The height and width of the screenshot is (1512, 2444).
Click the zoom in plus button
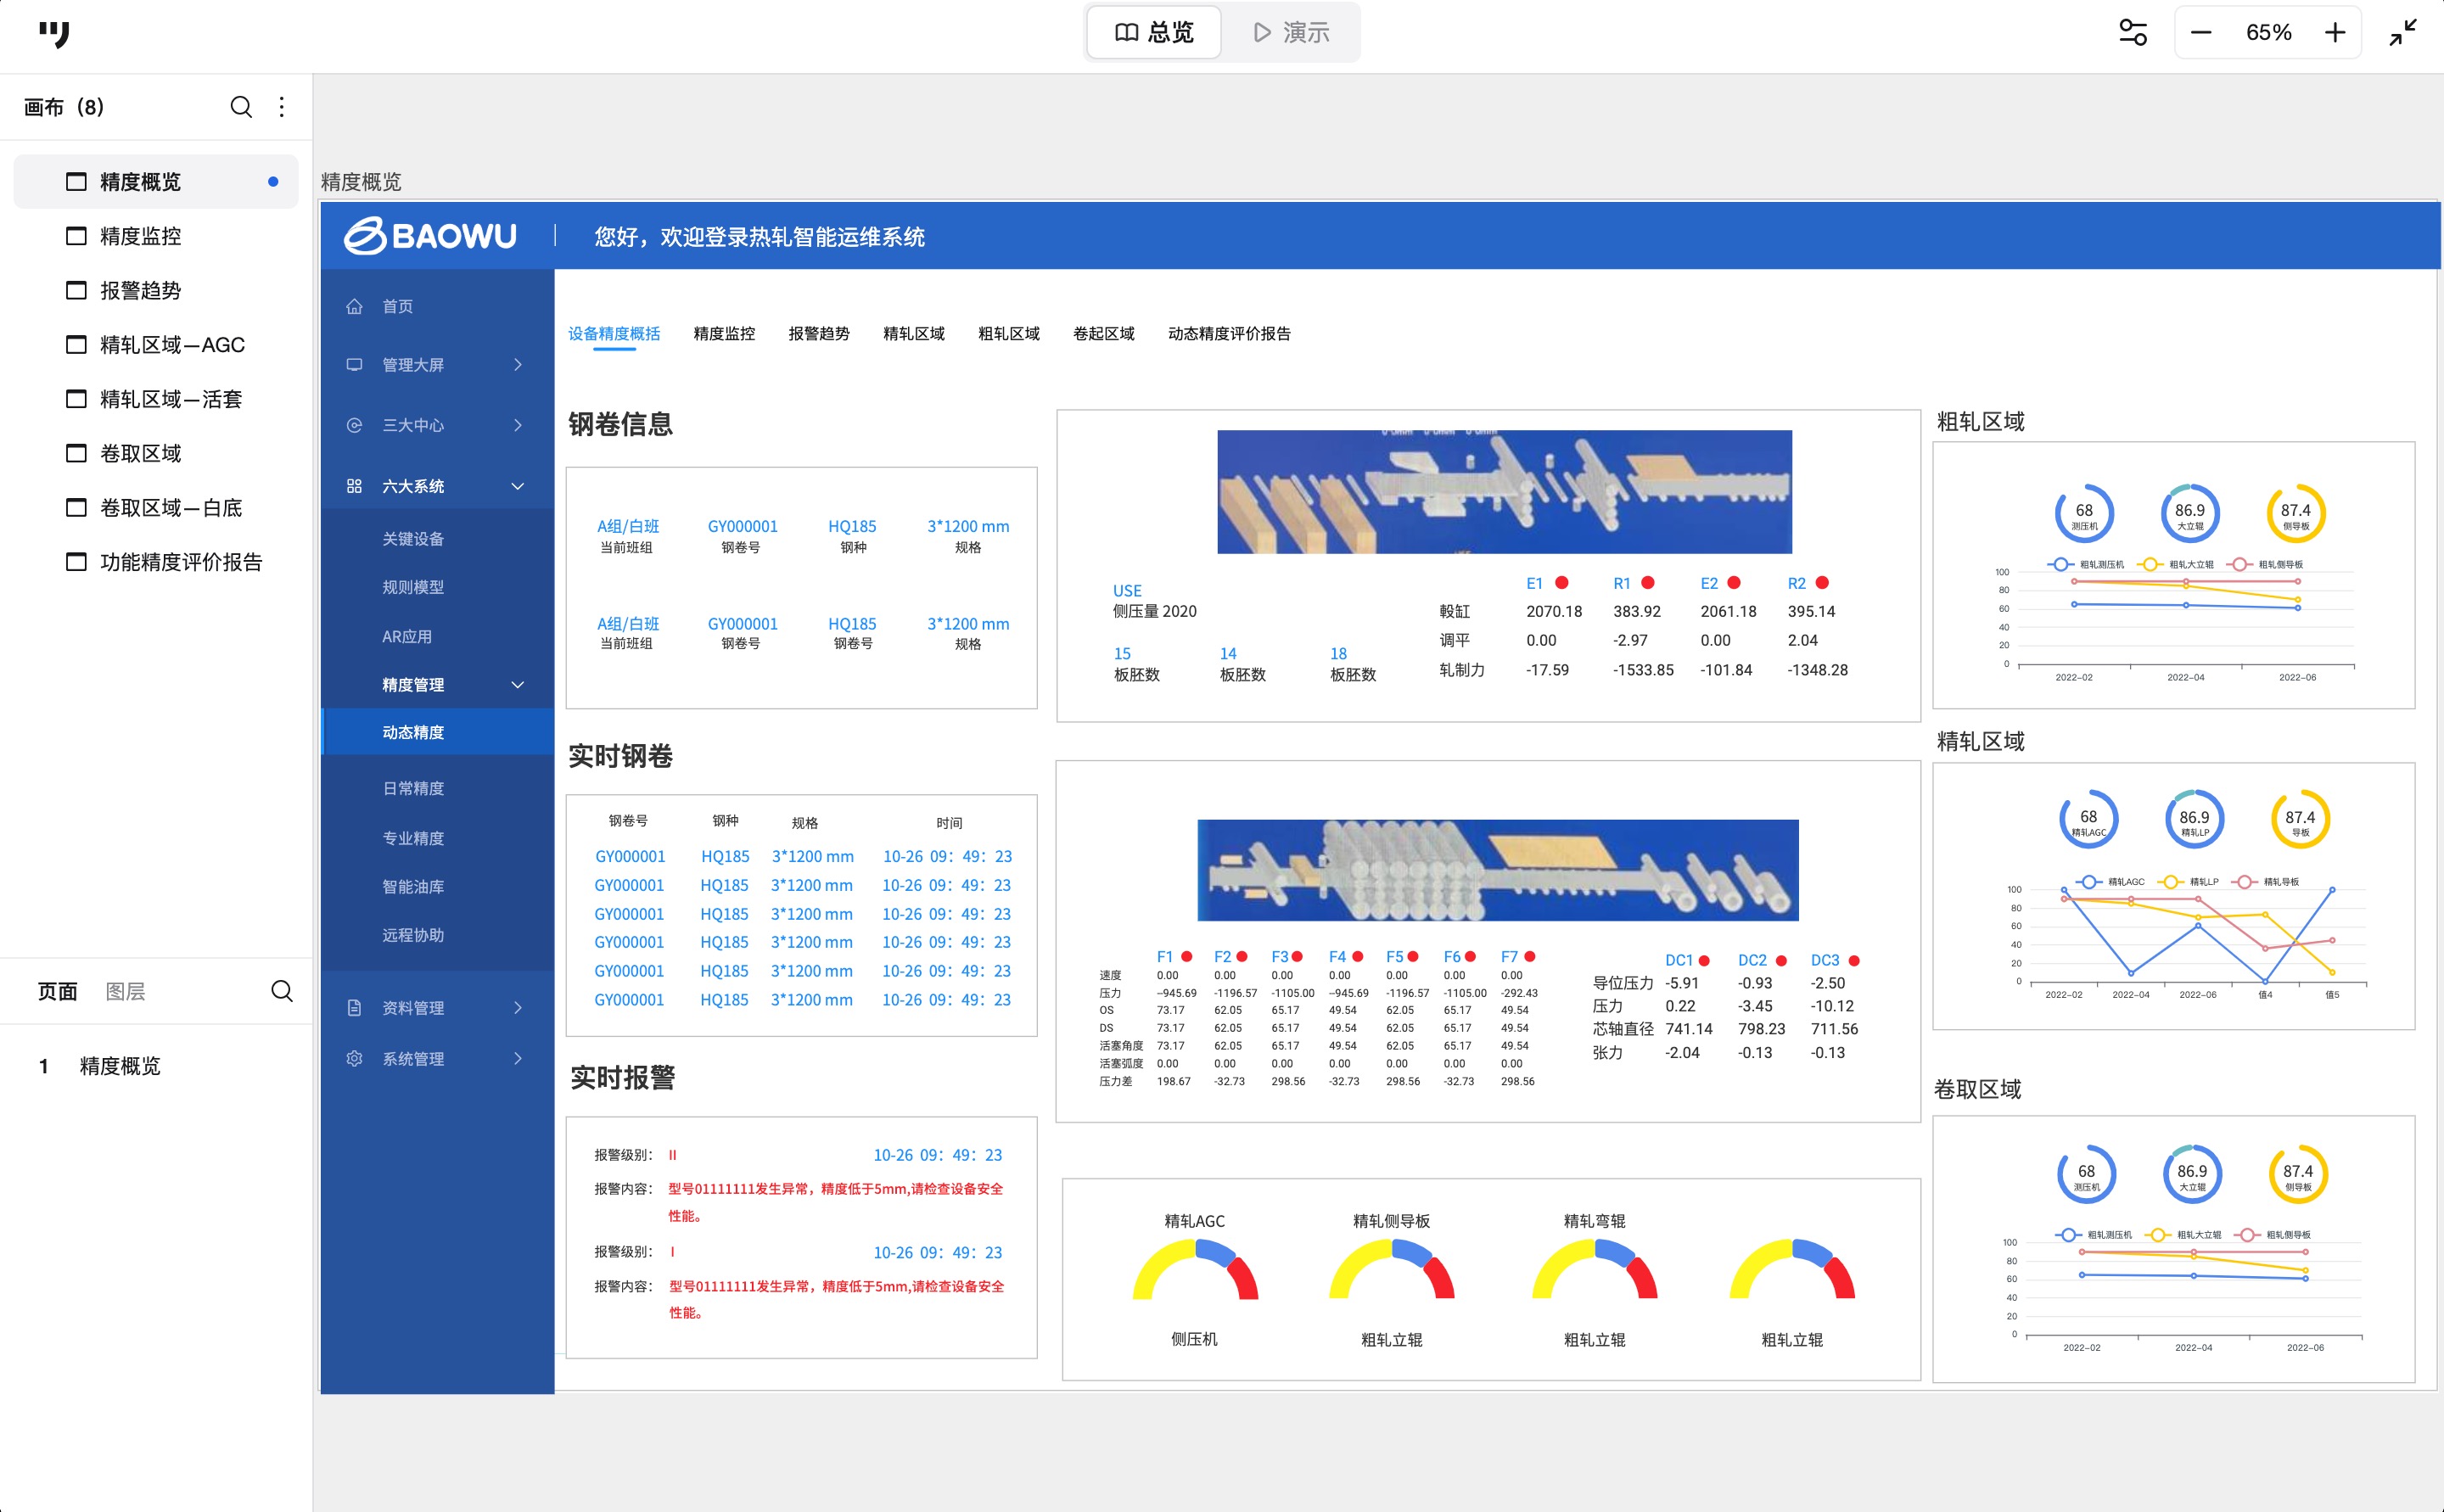pos(2334,33)
